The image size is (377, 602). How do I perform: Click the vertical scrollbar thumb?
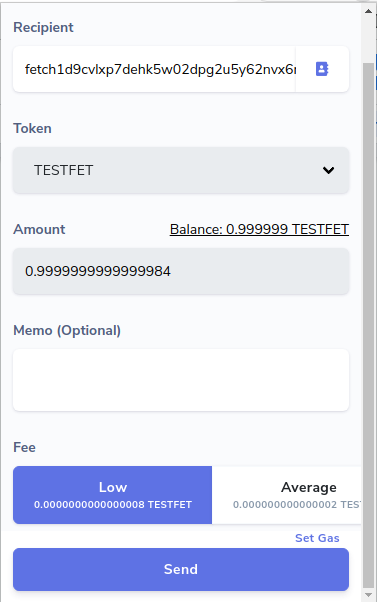pos(369,326)
